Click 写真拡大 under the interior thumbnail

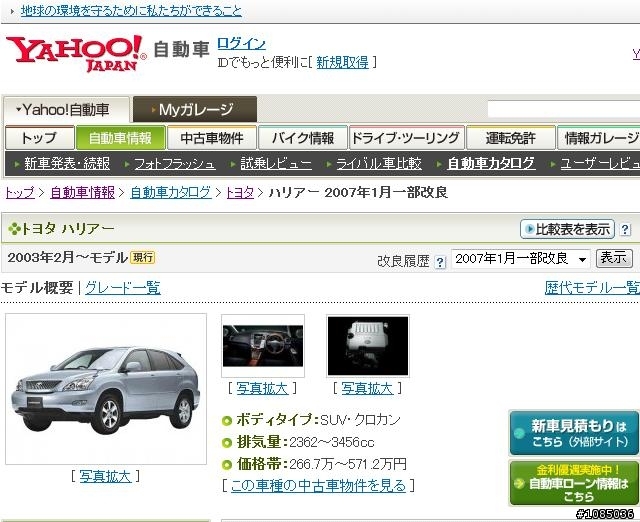[262, 389]
